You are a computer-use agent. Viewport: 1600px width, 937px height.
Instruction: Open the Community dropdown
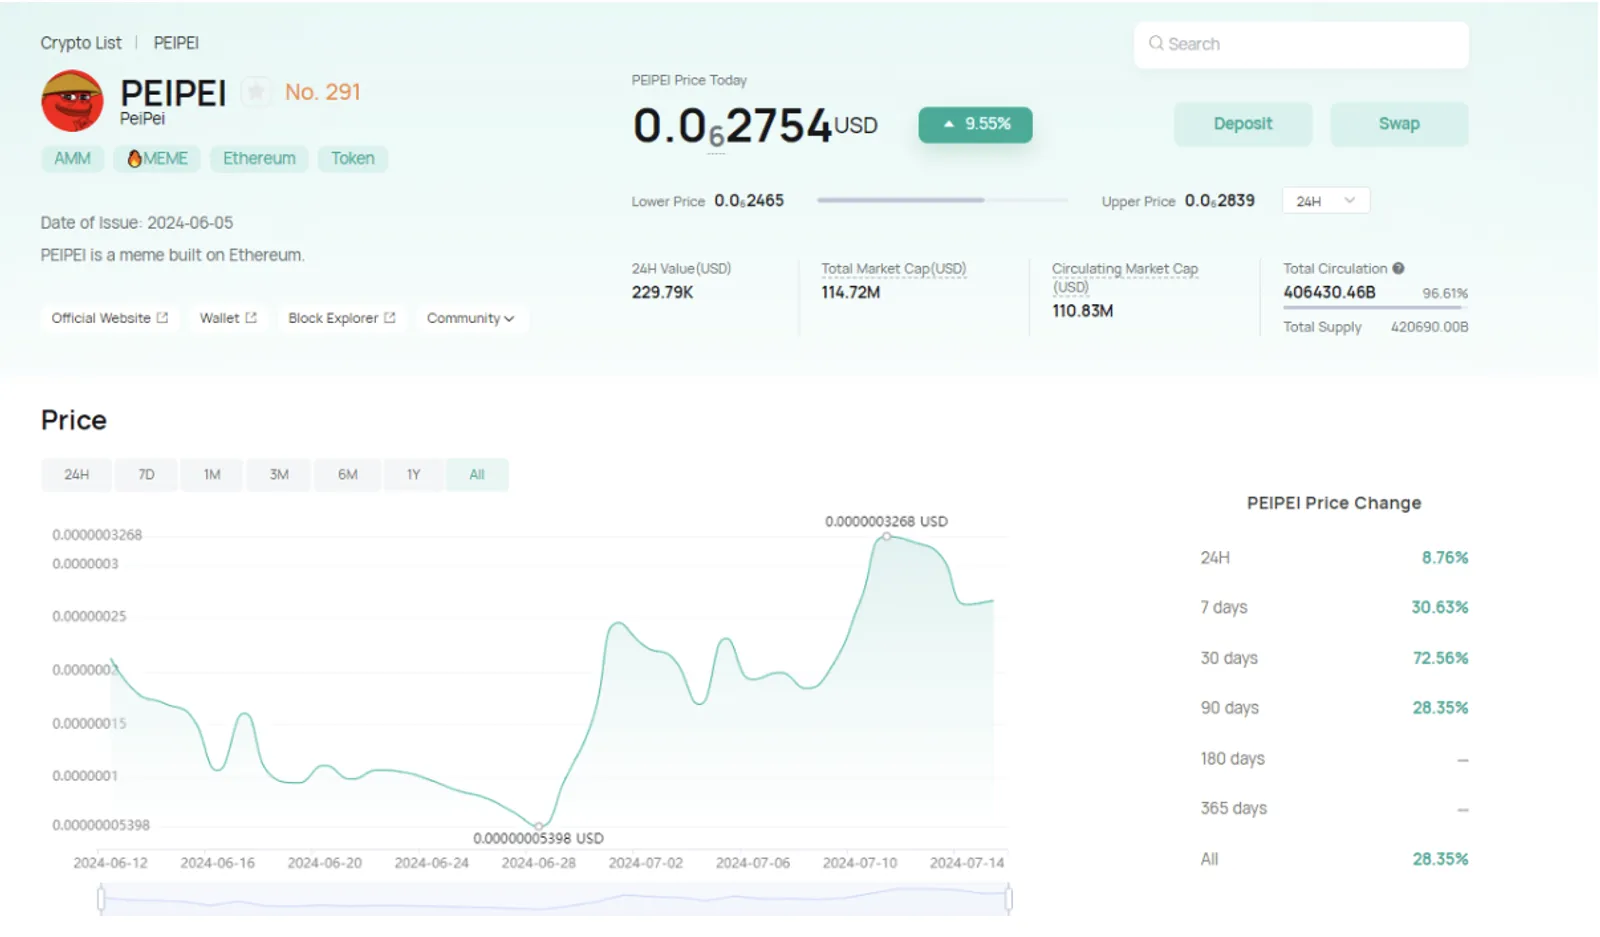click(470, 318)
